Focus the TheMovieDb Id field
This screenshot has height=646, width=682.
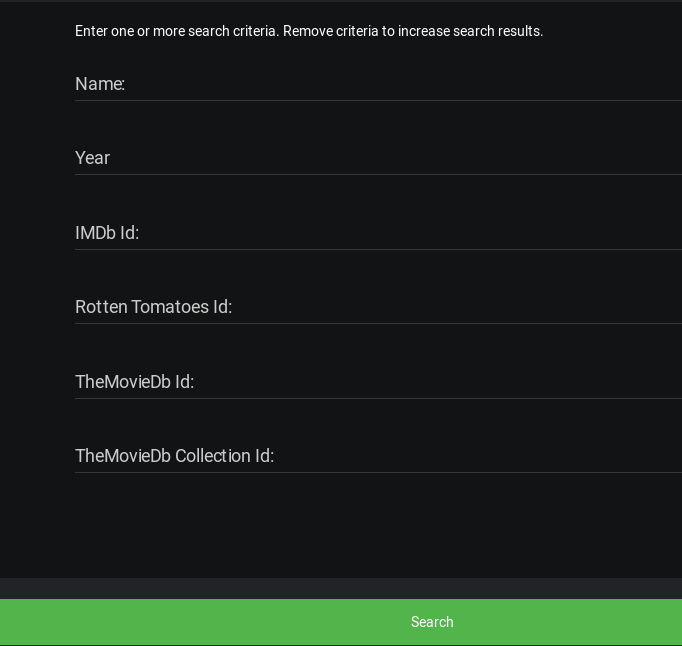point(378,382)
